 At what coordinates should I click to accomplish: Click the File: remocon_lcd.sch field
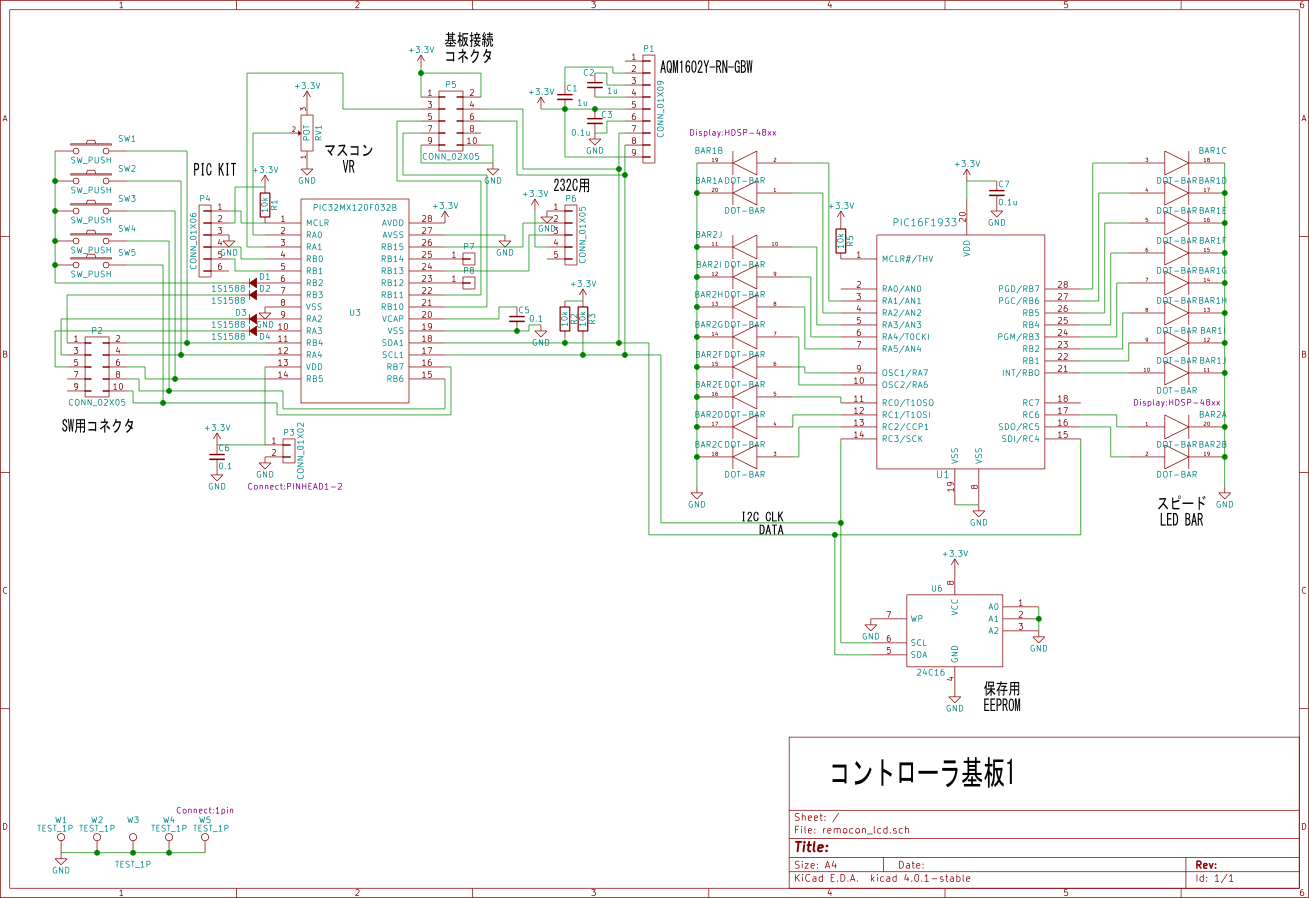pos(851,829)
